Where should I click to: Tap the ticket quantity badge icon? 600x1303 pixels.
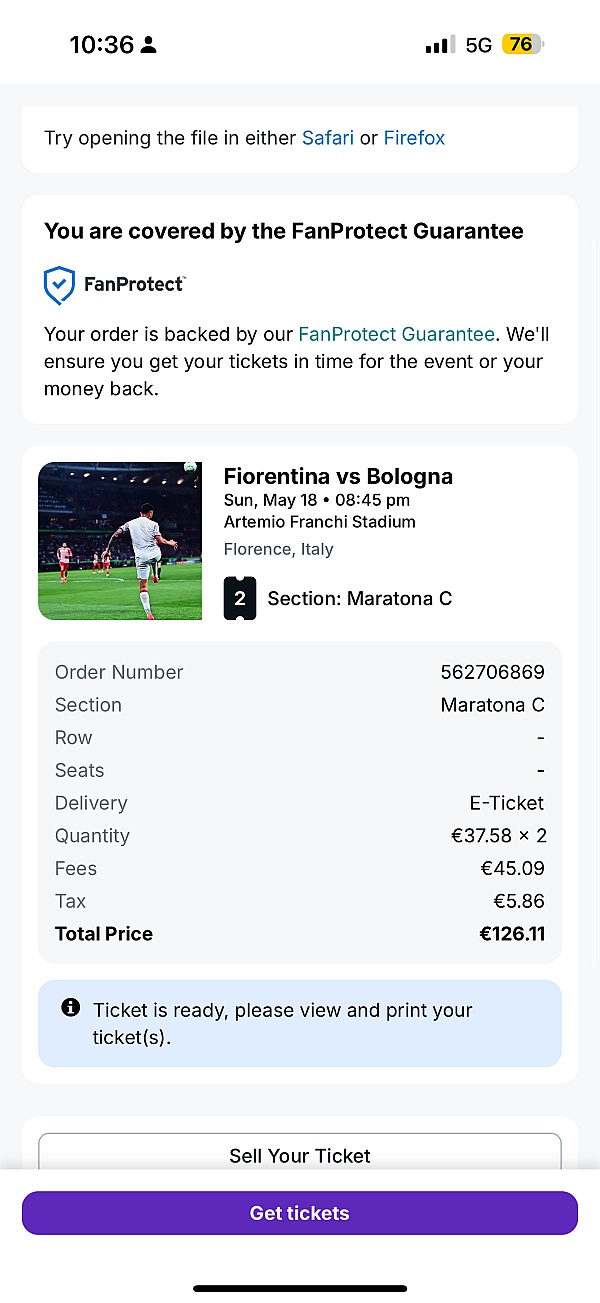(x=240, y=598)
